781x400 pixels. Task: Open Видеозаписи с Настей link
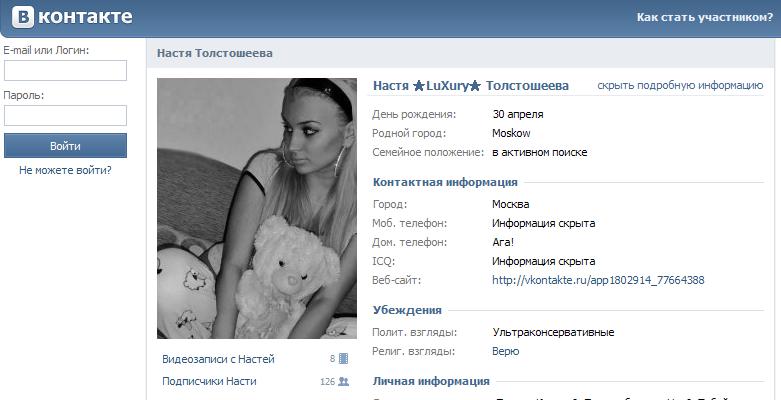click(218, 359)
